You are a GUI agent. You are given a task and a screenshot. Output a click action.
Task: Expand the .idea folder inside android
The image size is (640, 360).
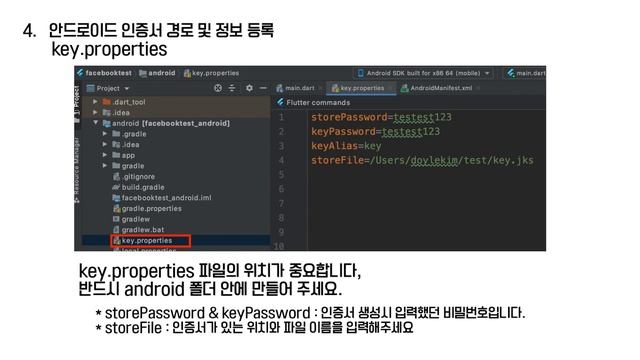click(105, 144)
